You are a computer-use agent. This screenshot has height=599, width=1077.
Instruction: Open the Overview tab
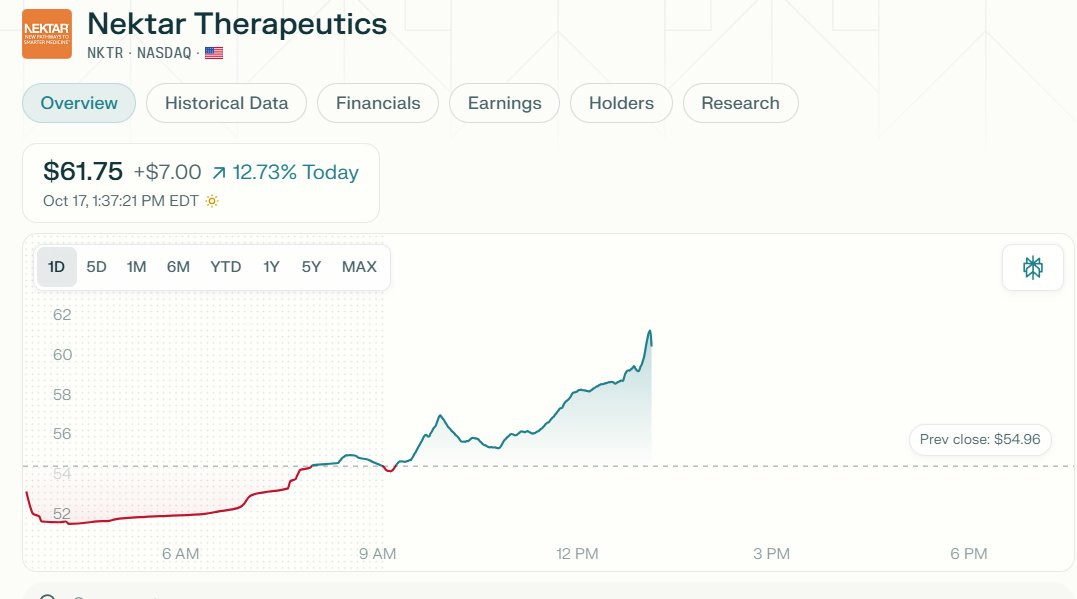tap(79, 103)
